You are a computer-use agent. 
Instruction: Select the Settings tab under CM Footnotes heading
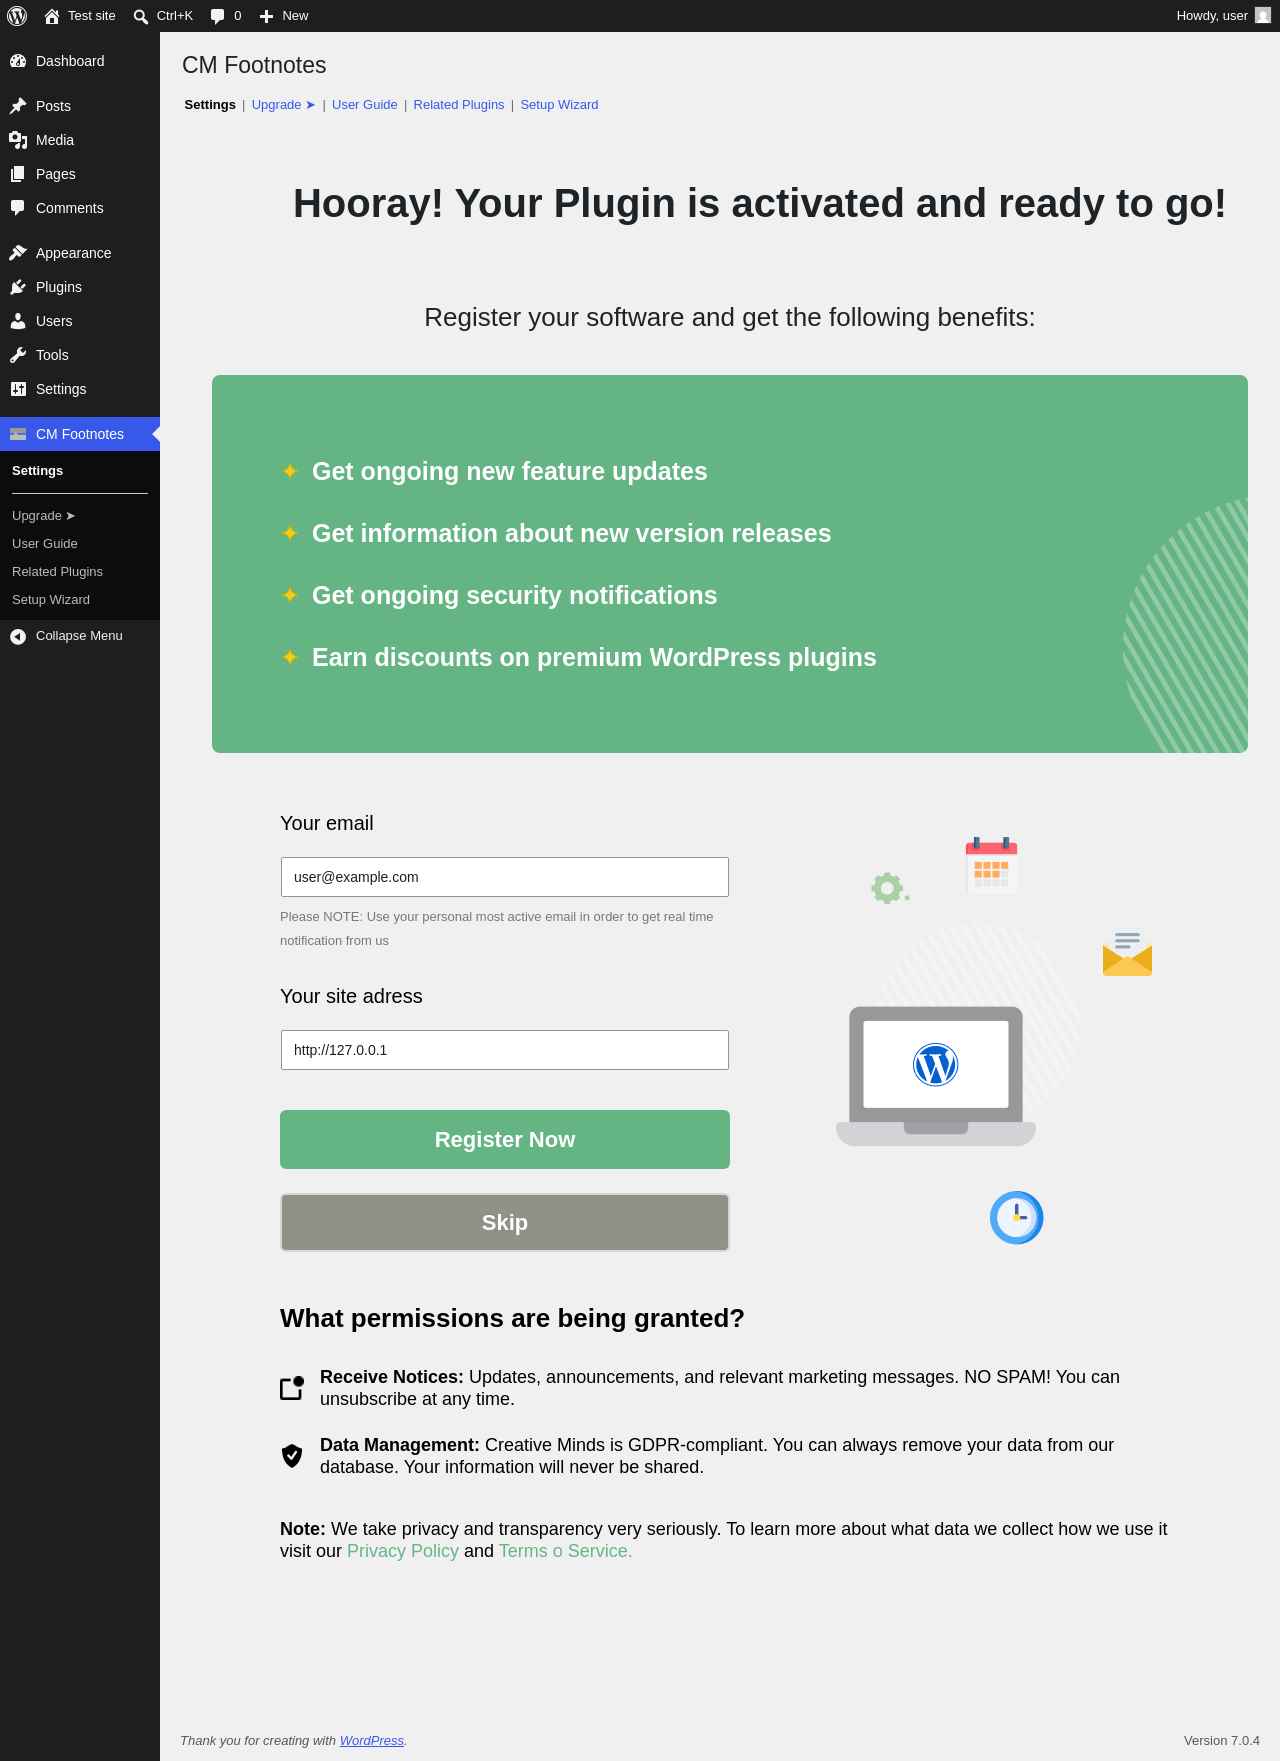pyautogui.click(x=210, y=105)
